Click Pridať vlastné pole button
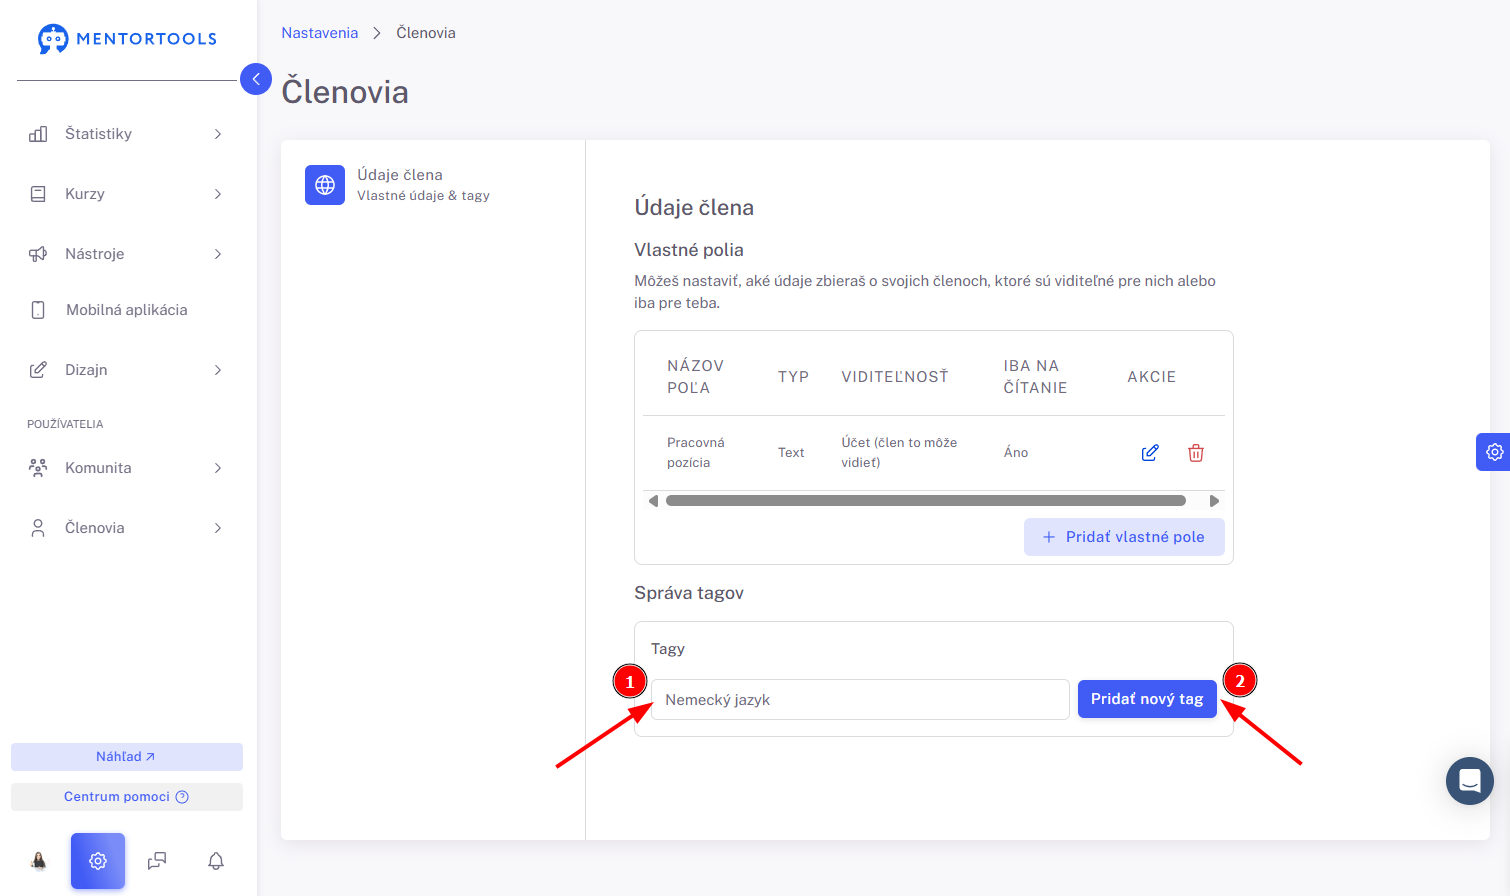This screenshot has width=1510, height=896. pos(1124,537)
